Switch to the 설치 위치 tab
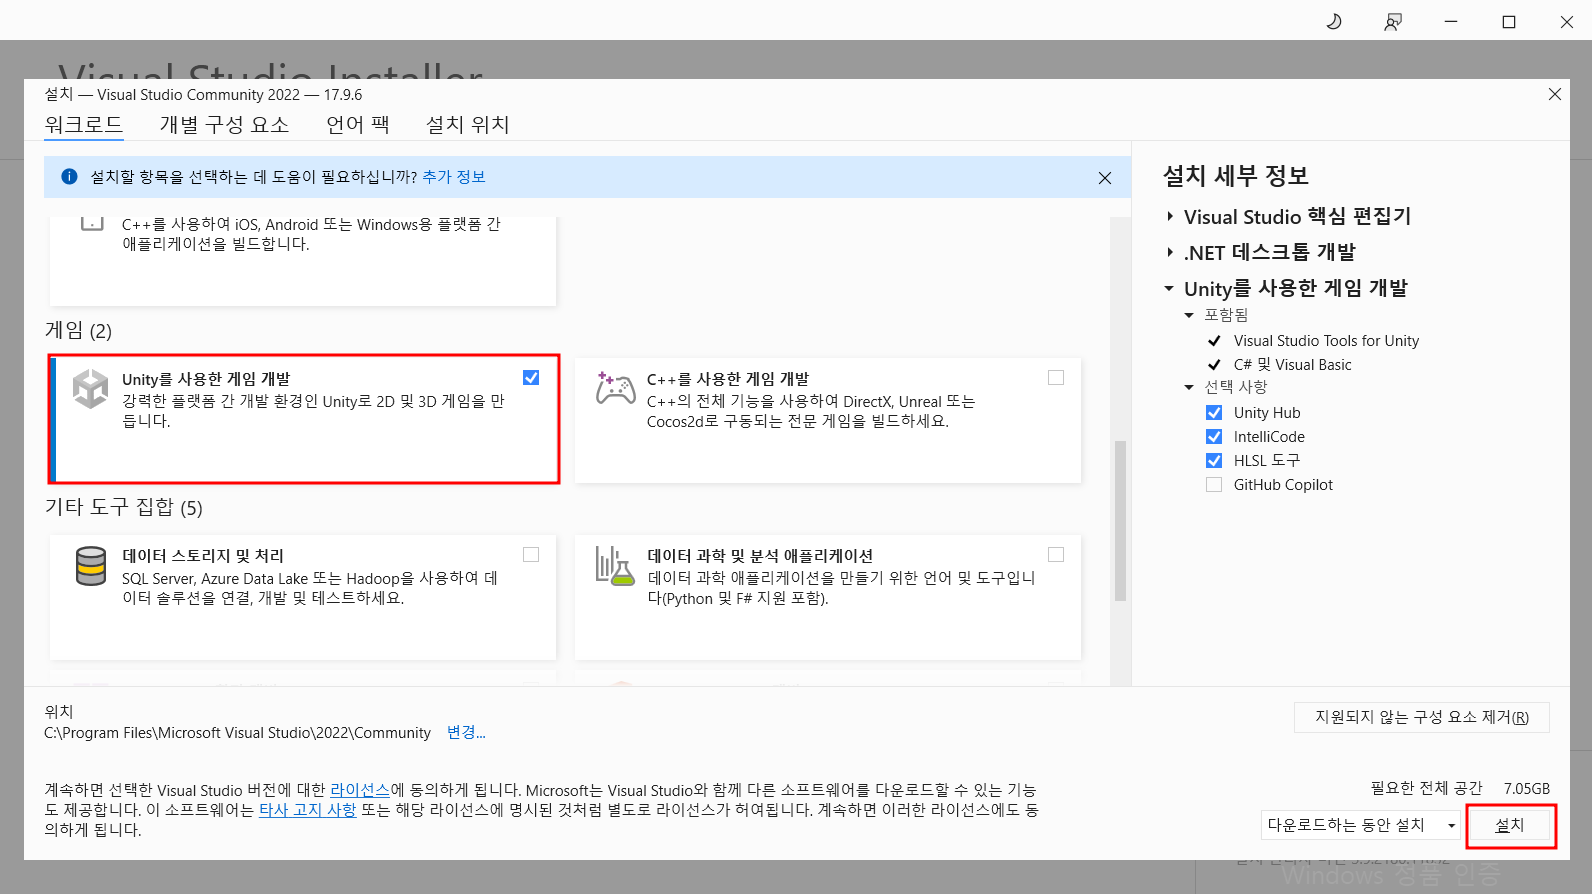This screenshot has height=894, width=1592. coord(467,124)
